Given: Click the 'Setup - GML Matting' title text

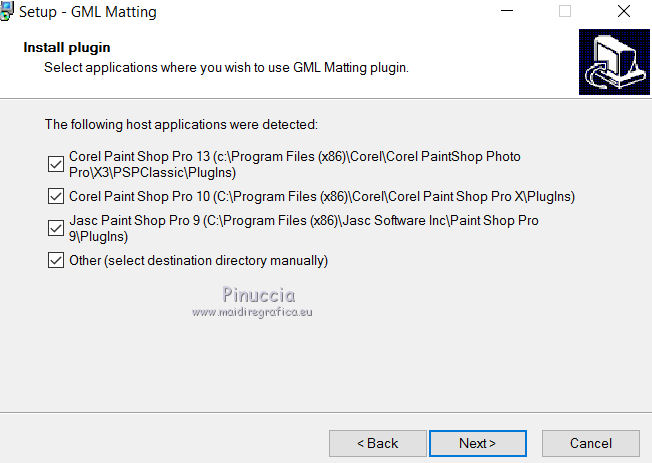Looking at the screenshot, I should [x=88, y=12].
